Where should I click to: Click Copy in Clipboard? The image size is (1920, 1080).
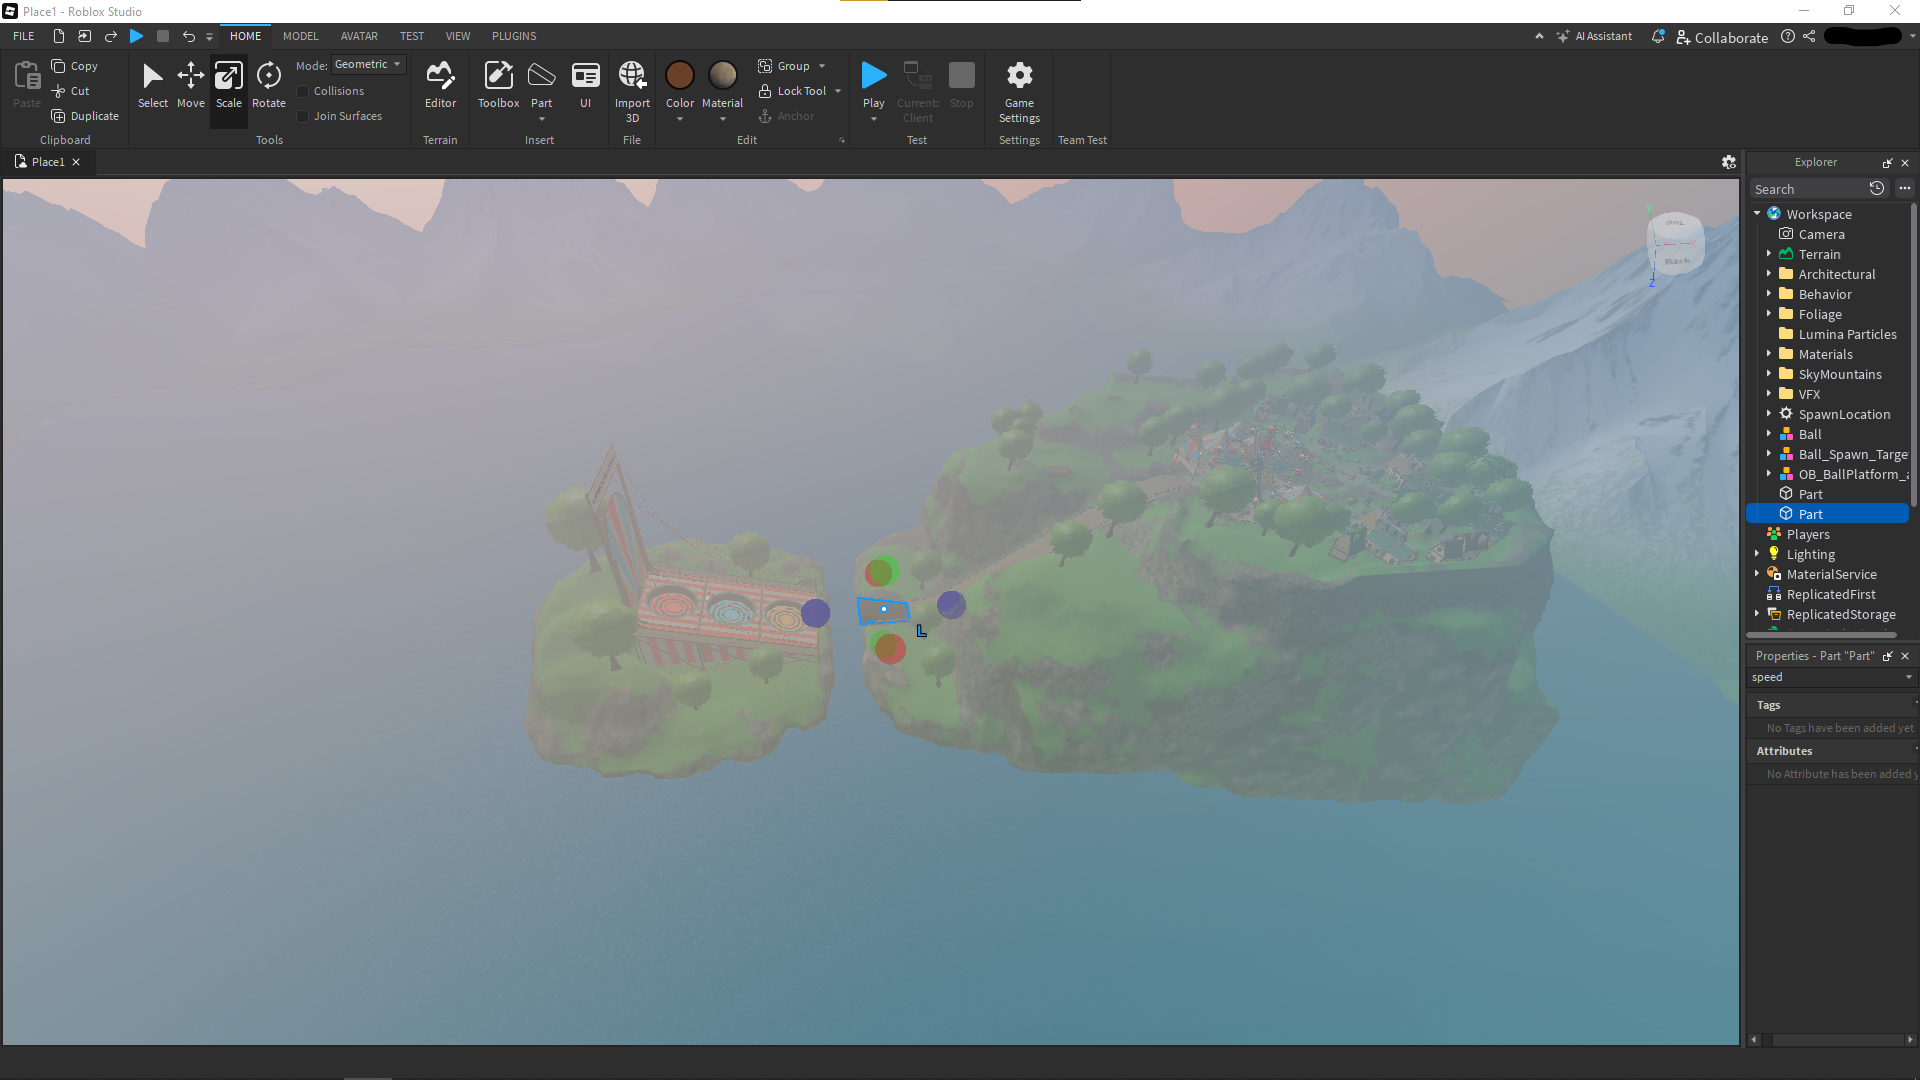click(x=75, y=66)
